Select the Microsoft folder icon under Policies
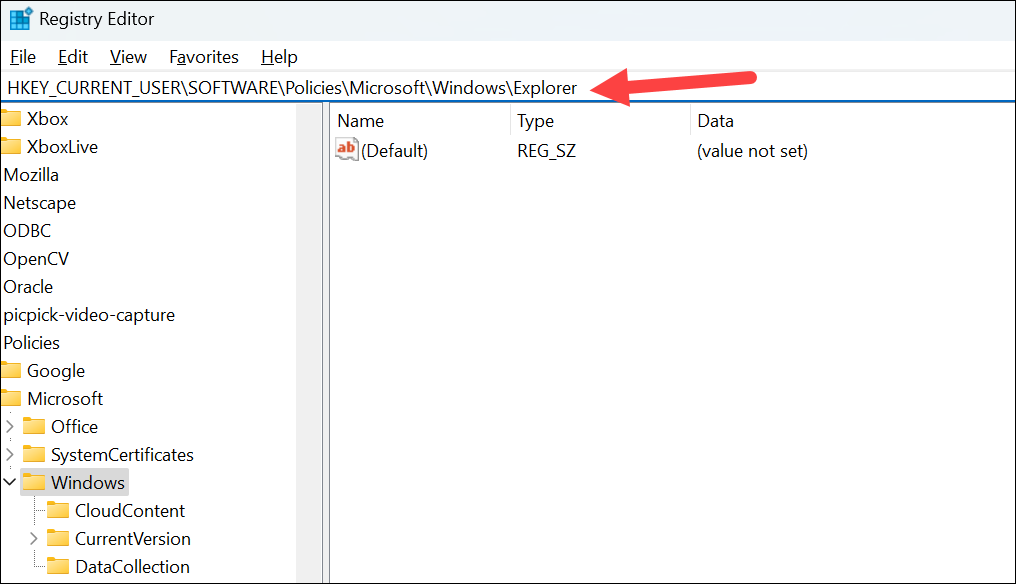 (x=10, y=398)
